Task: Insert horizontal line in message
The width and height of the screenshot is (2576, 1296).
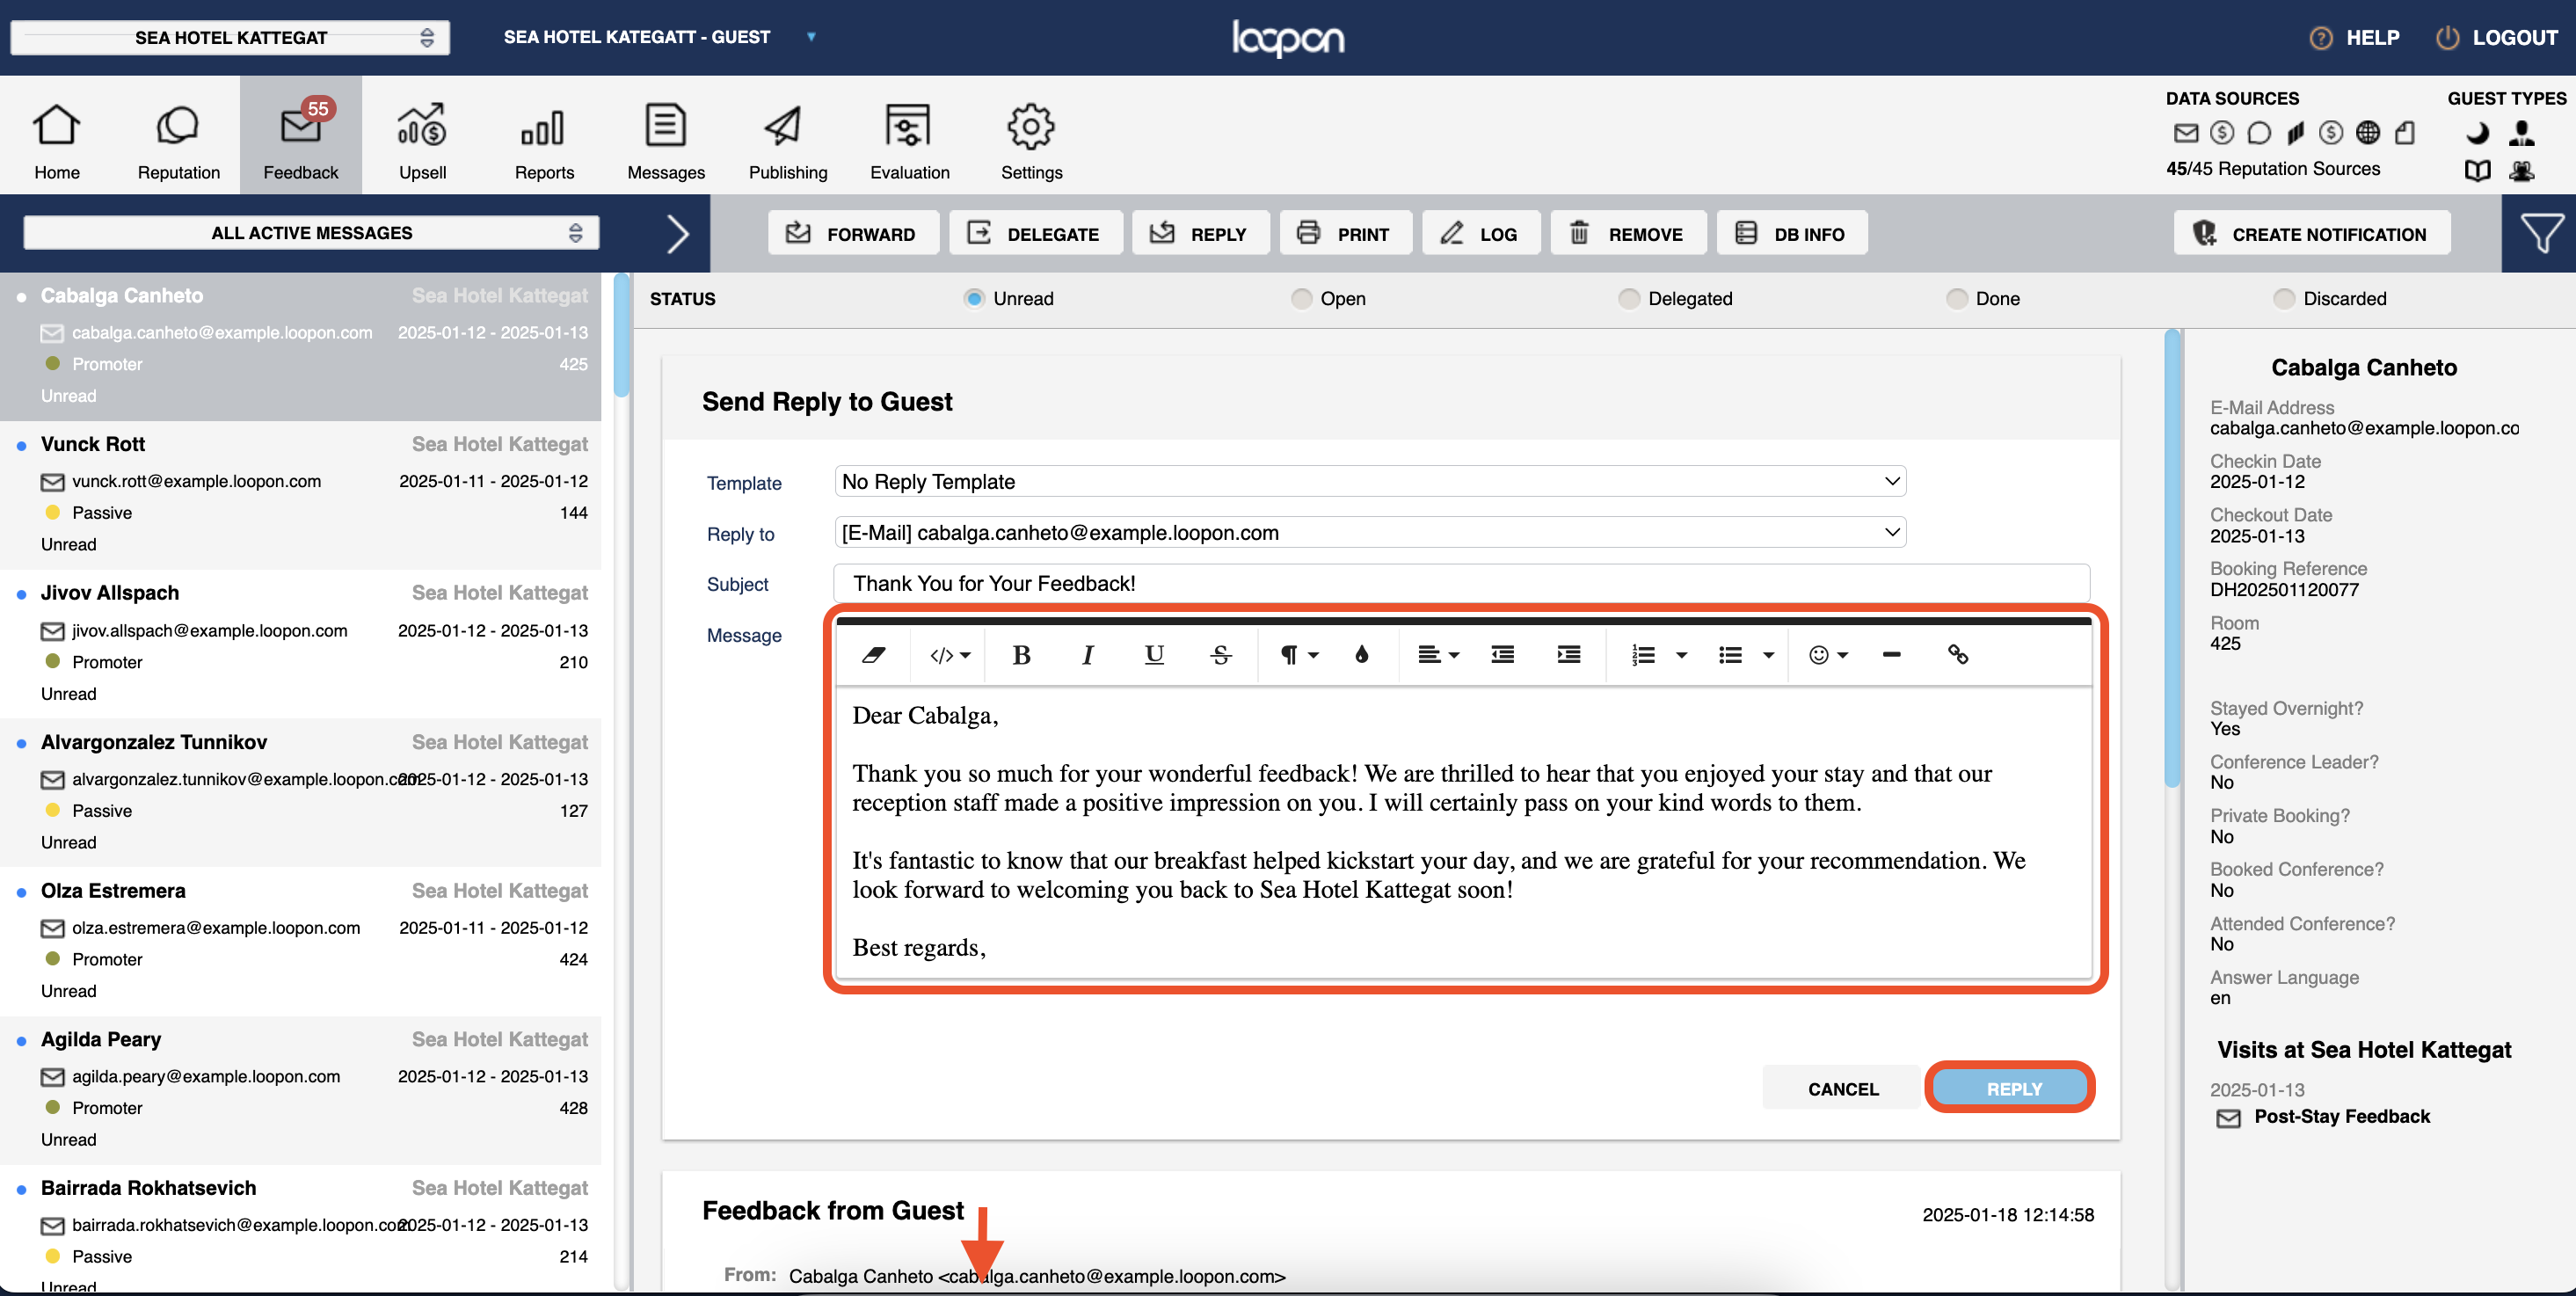Action: coord(1891,655)
